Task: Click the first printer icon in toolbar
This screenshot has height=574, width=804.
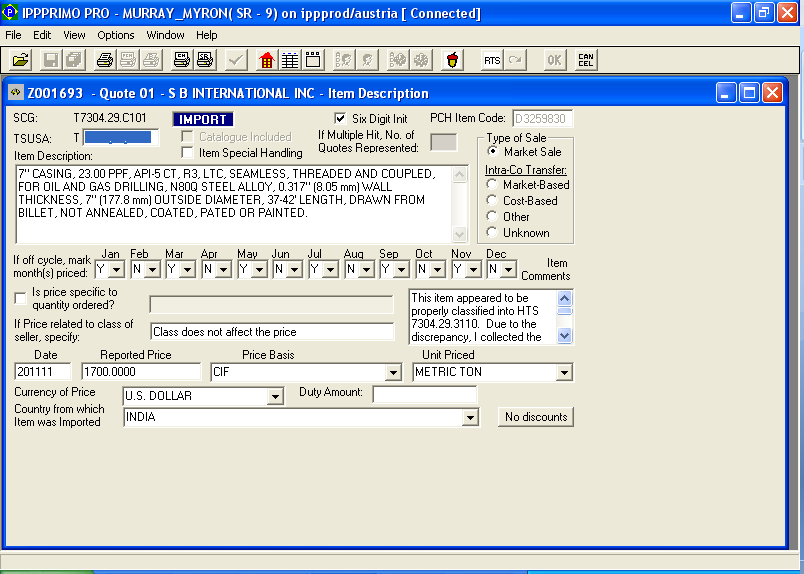Action: 105,60
